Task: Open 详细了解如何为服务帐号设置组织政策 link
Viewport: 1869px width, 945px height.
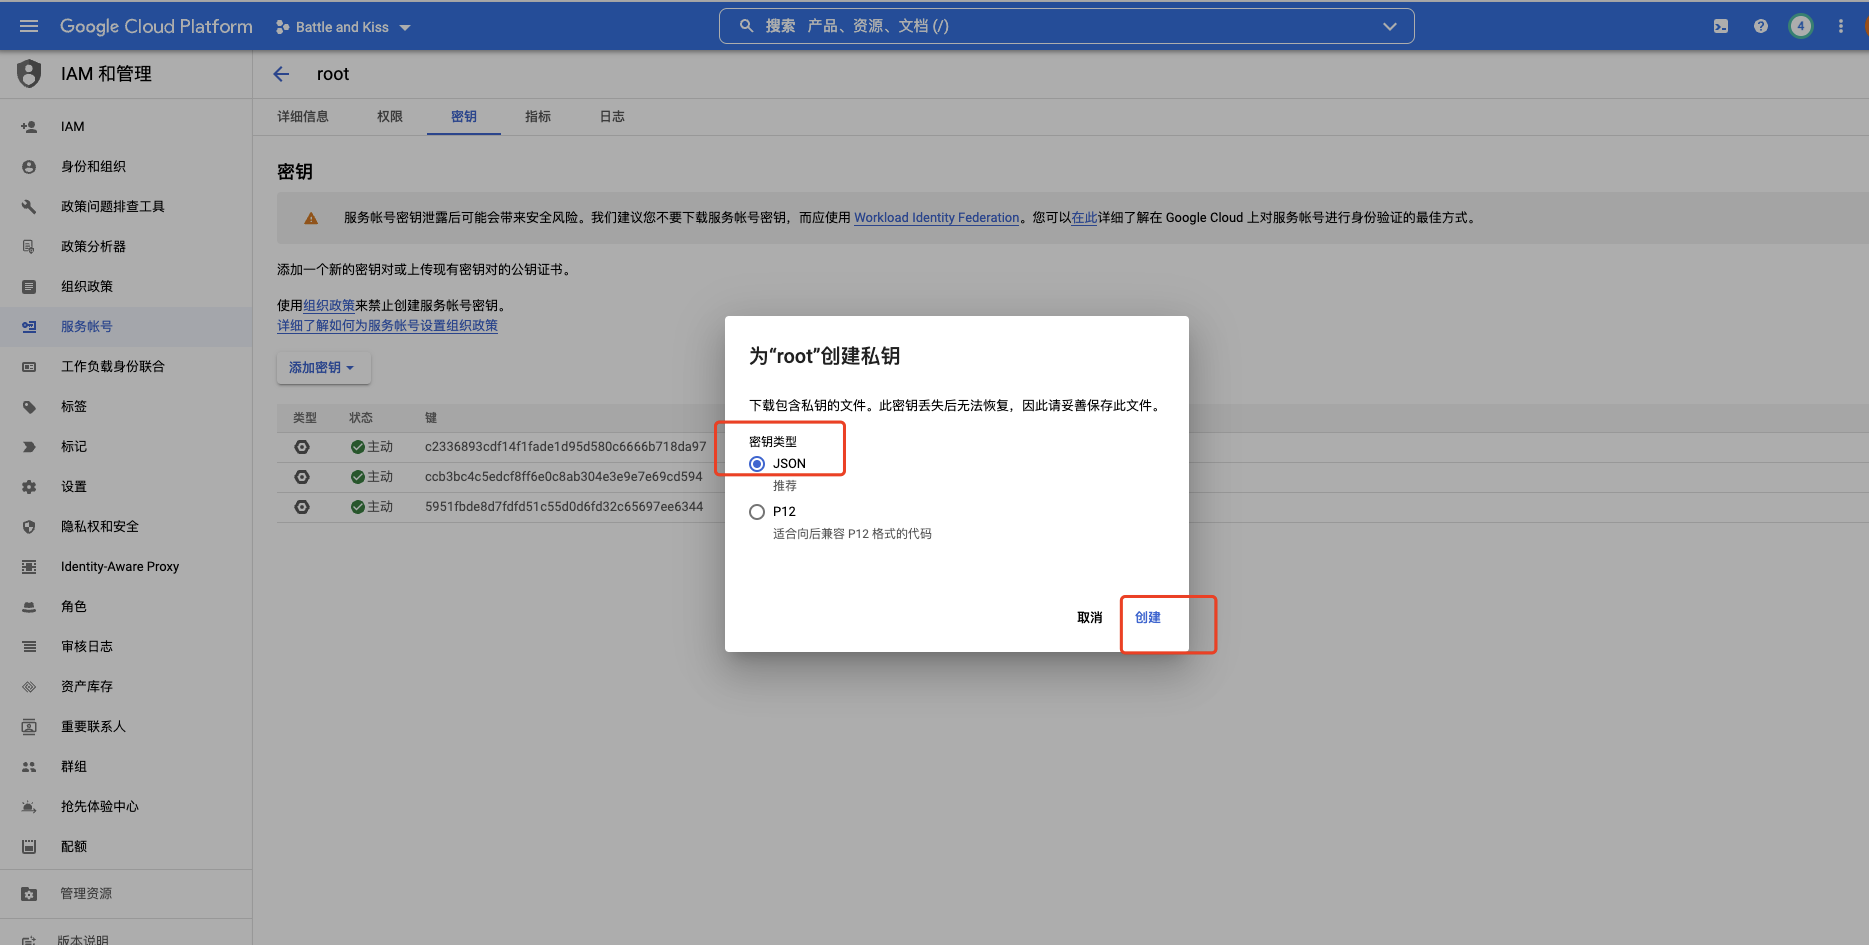Action: [x=387, y=326]
